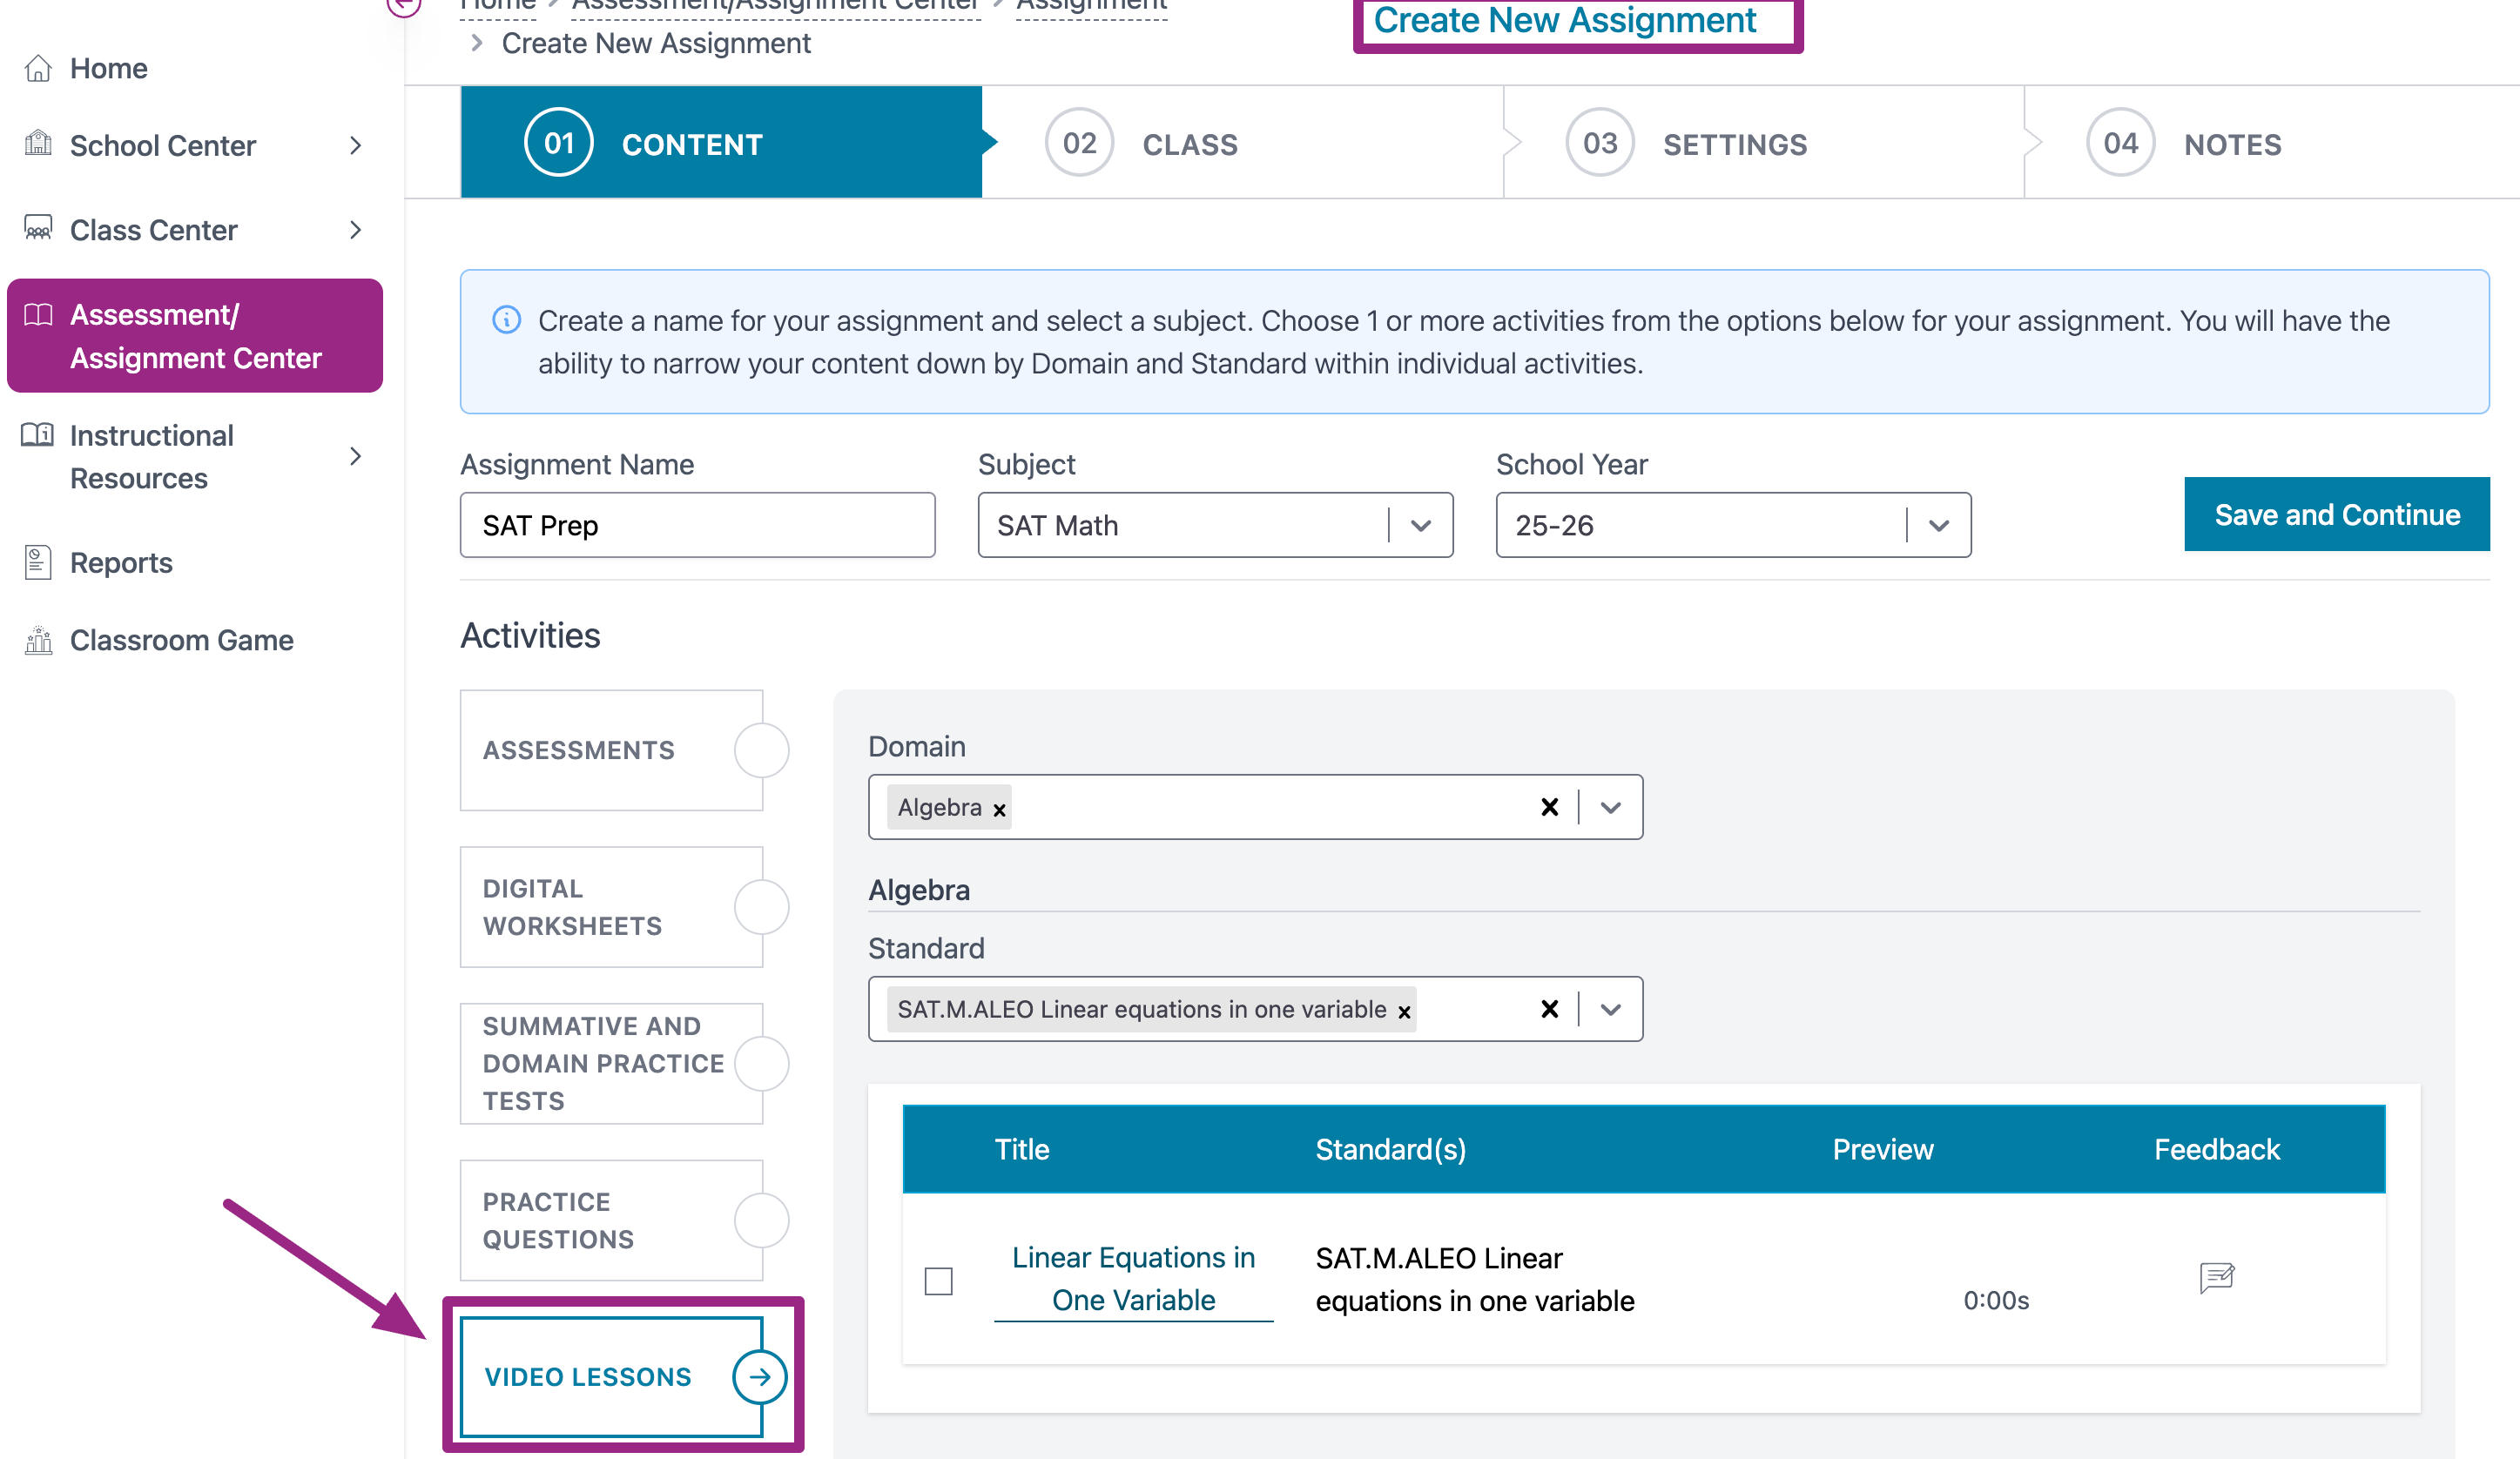
Task: Open feedback icon for Linear Equations row
Action: point(2216,1276)
